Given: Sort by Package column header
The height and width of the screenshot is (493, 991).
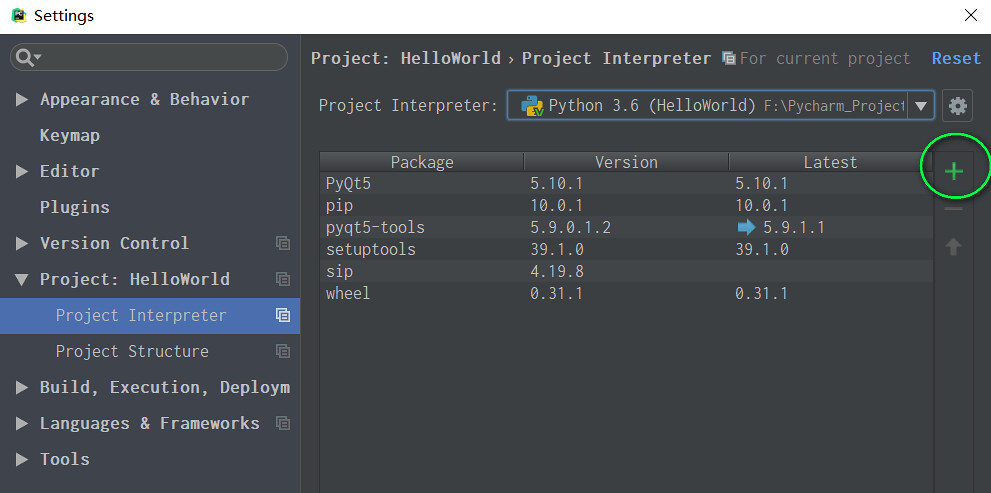Looking at the screenshot, I should point(422,162).
